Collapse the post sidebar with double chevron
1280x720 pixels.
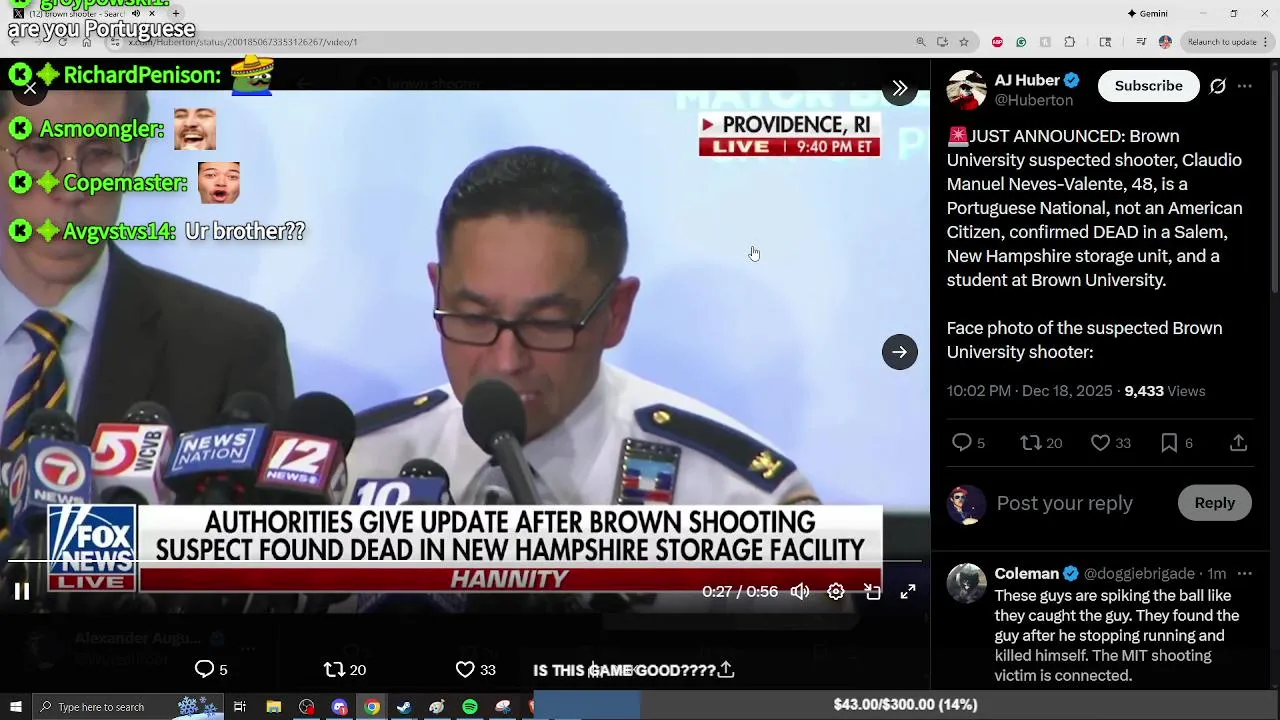coord(900,88)
